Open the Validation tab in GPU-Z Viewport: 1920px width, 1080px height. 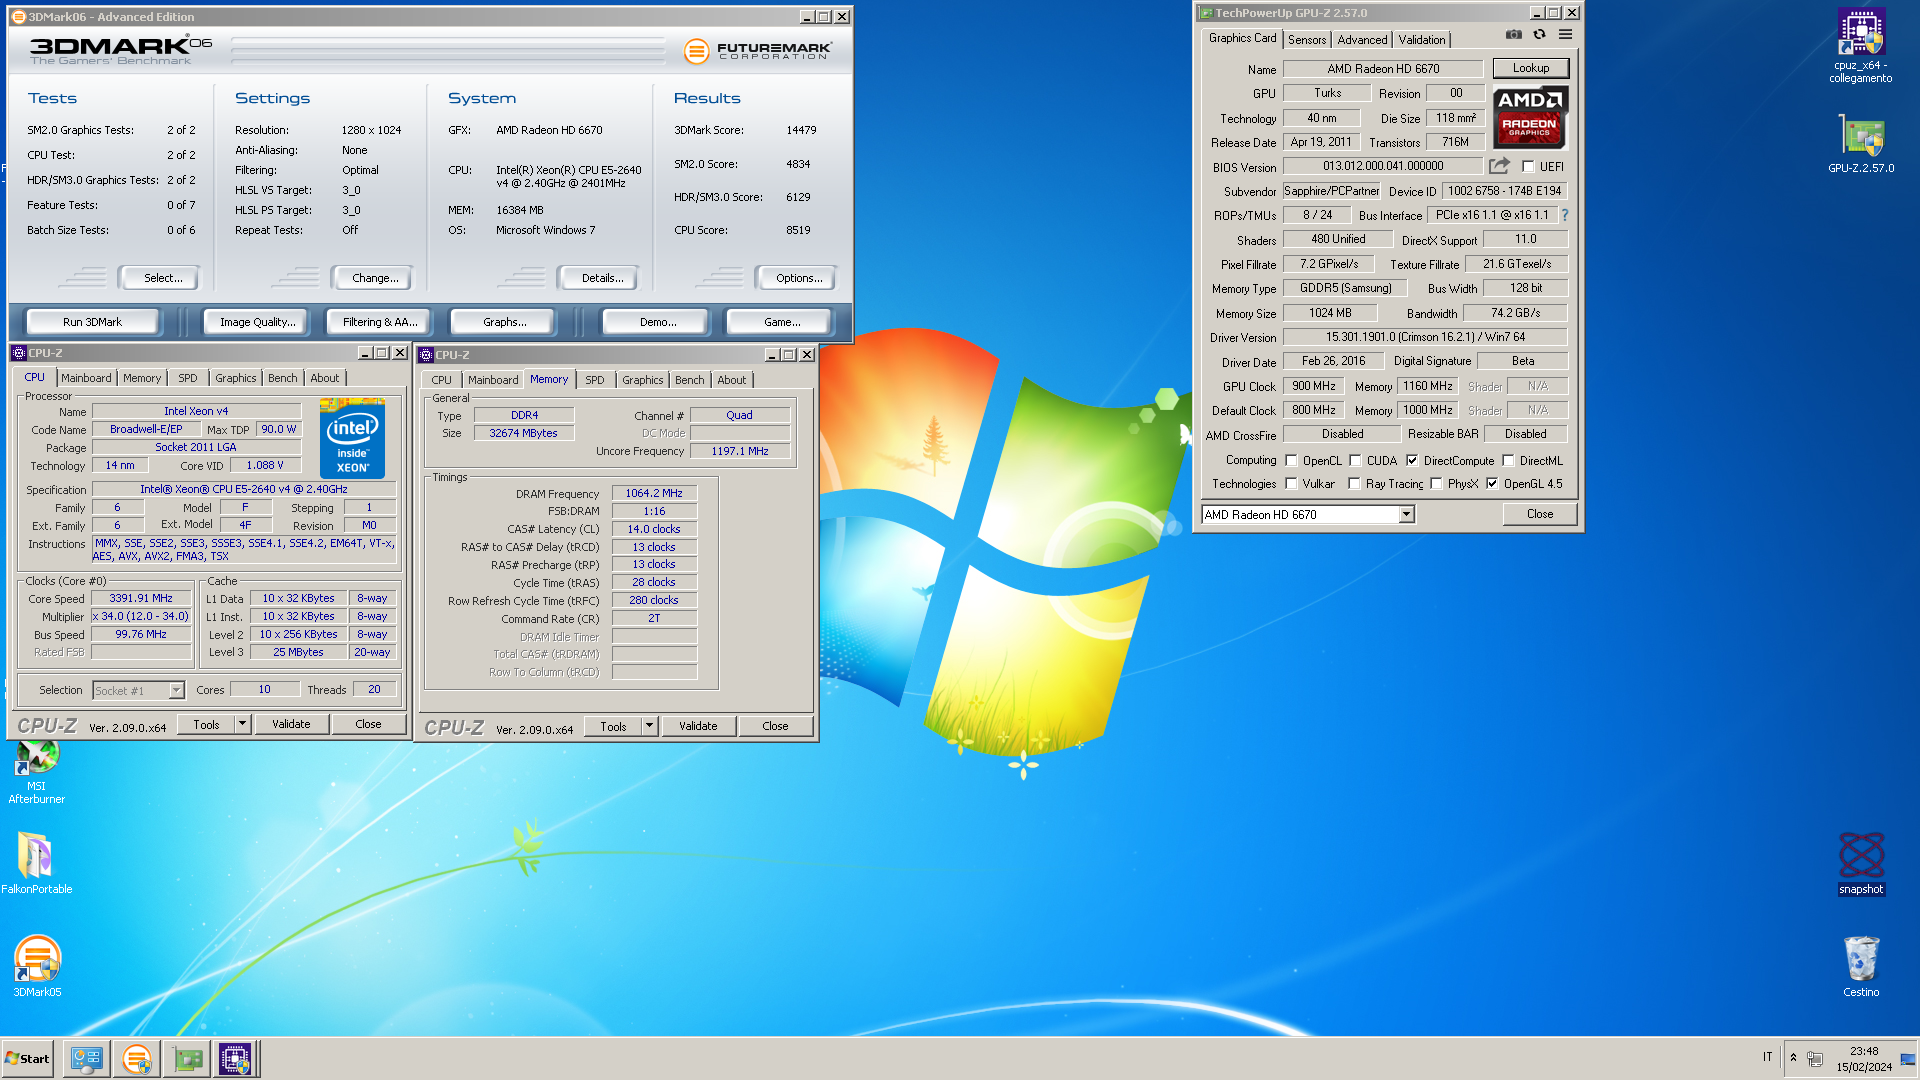(x=1421, y=40)
